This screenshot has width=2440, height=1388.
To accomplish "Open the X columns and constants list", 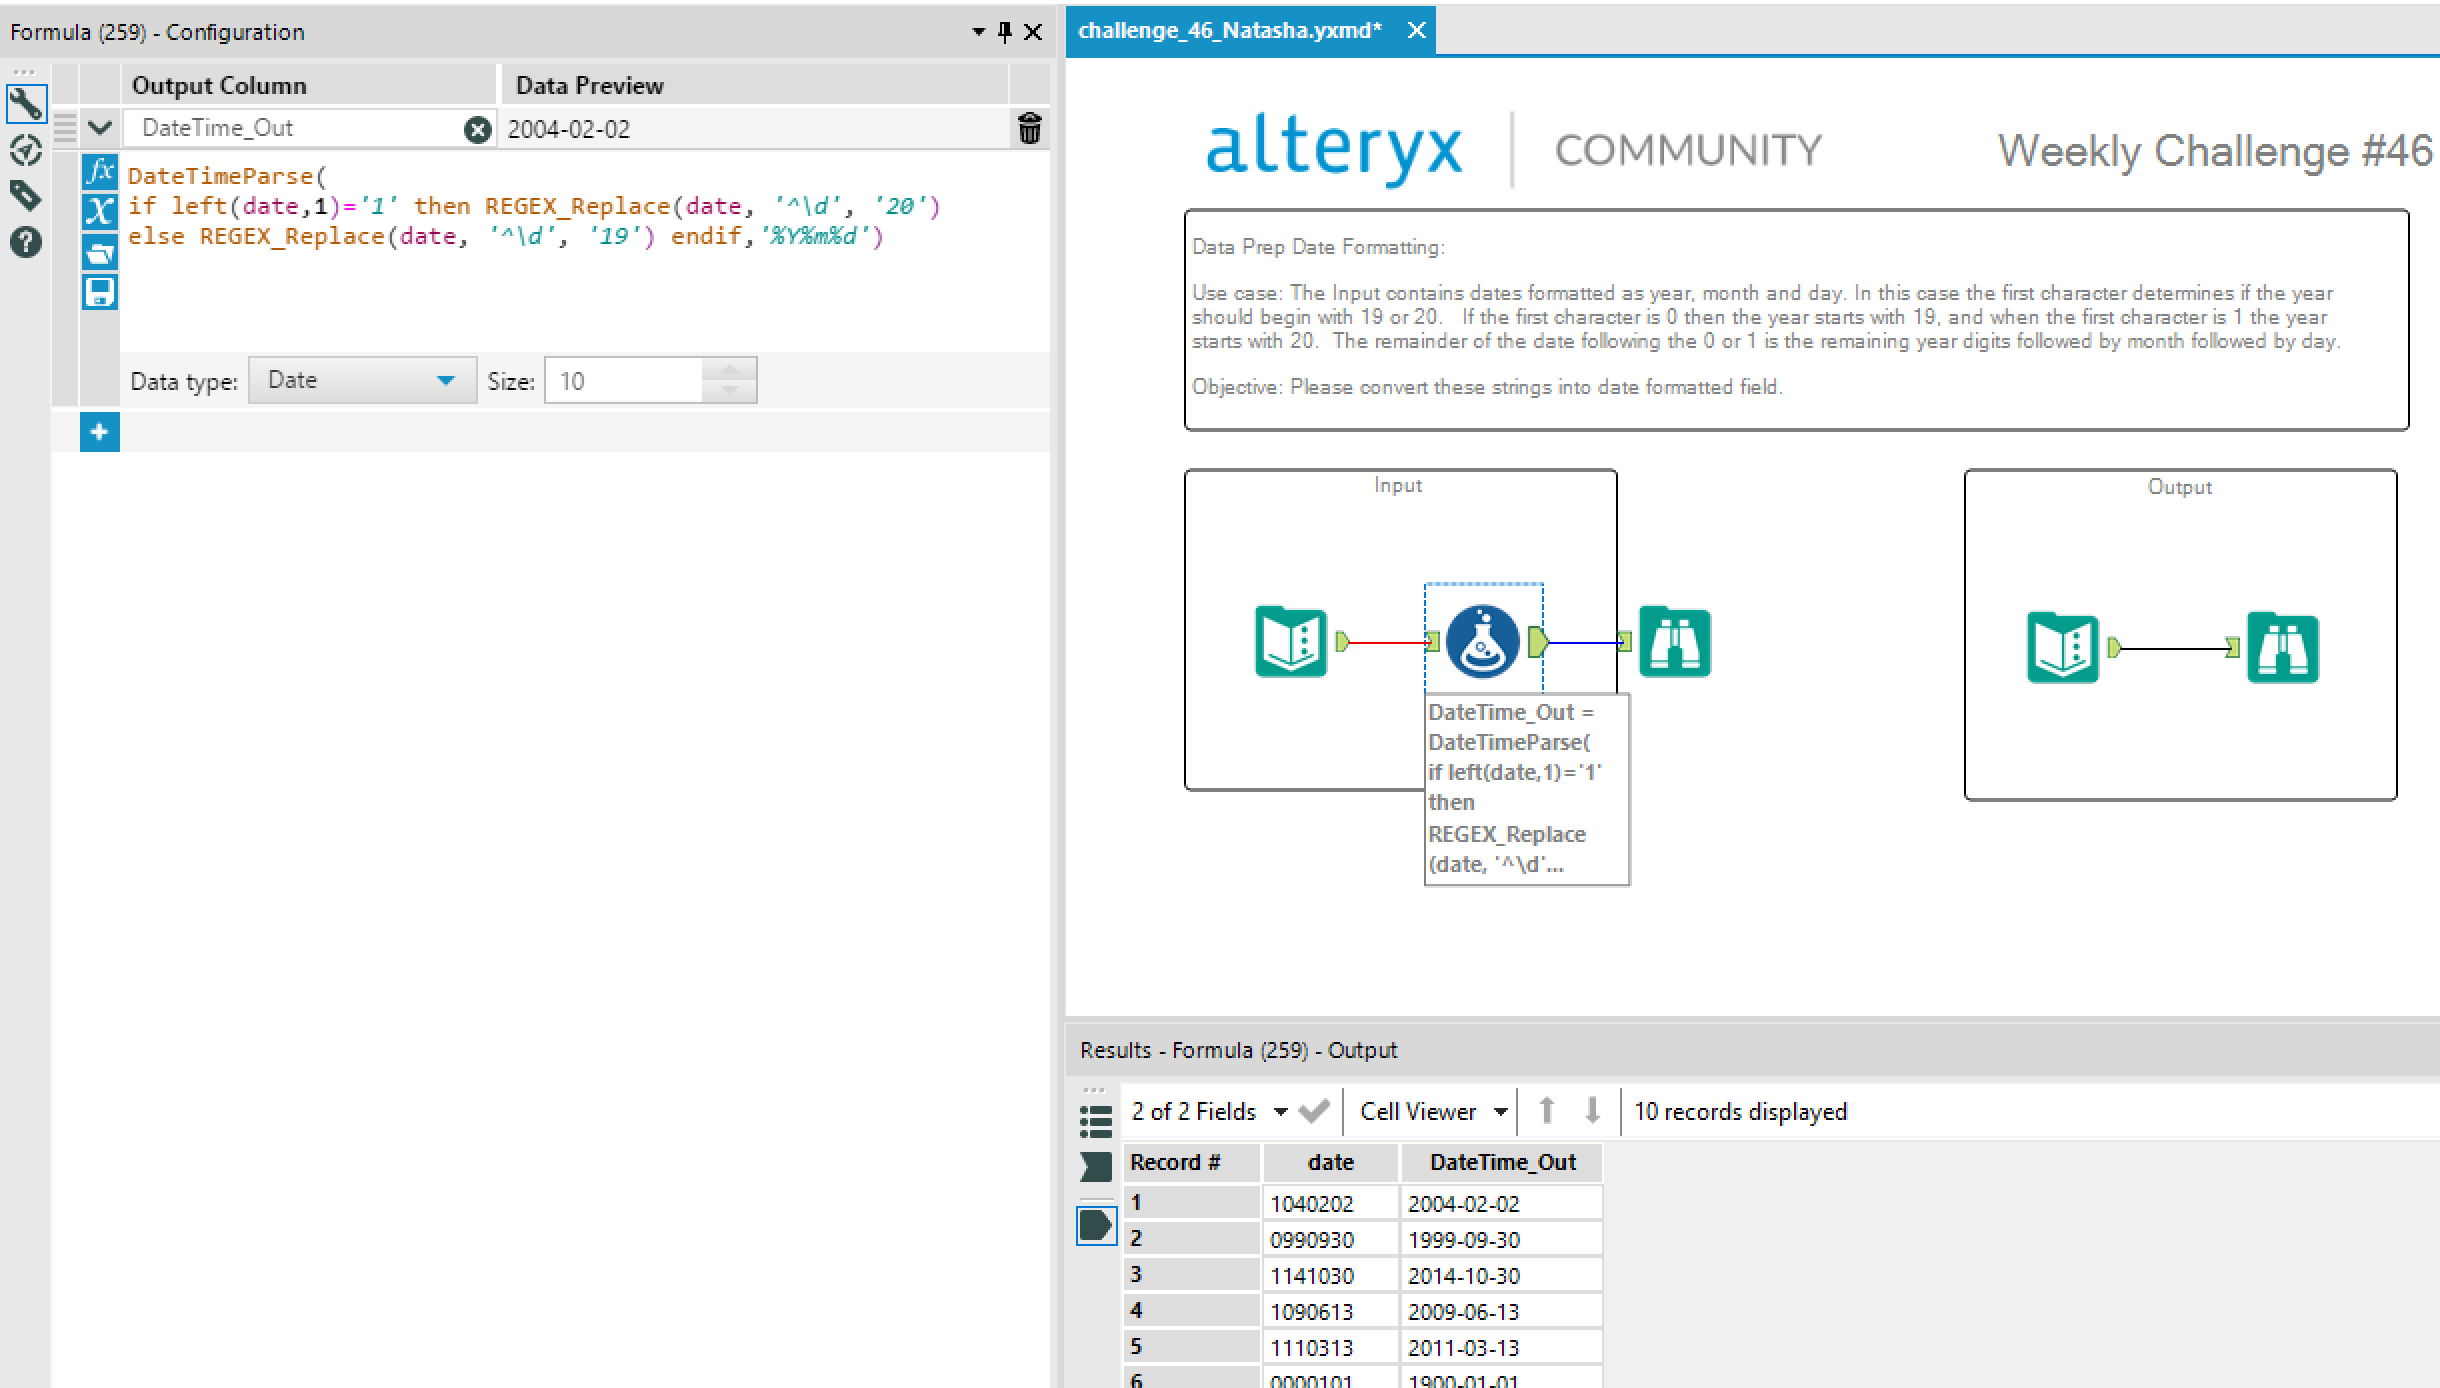I will coord(99,211).
